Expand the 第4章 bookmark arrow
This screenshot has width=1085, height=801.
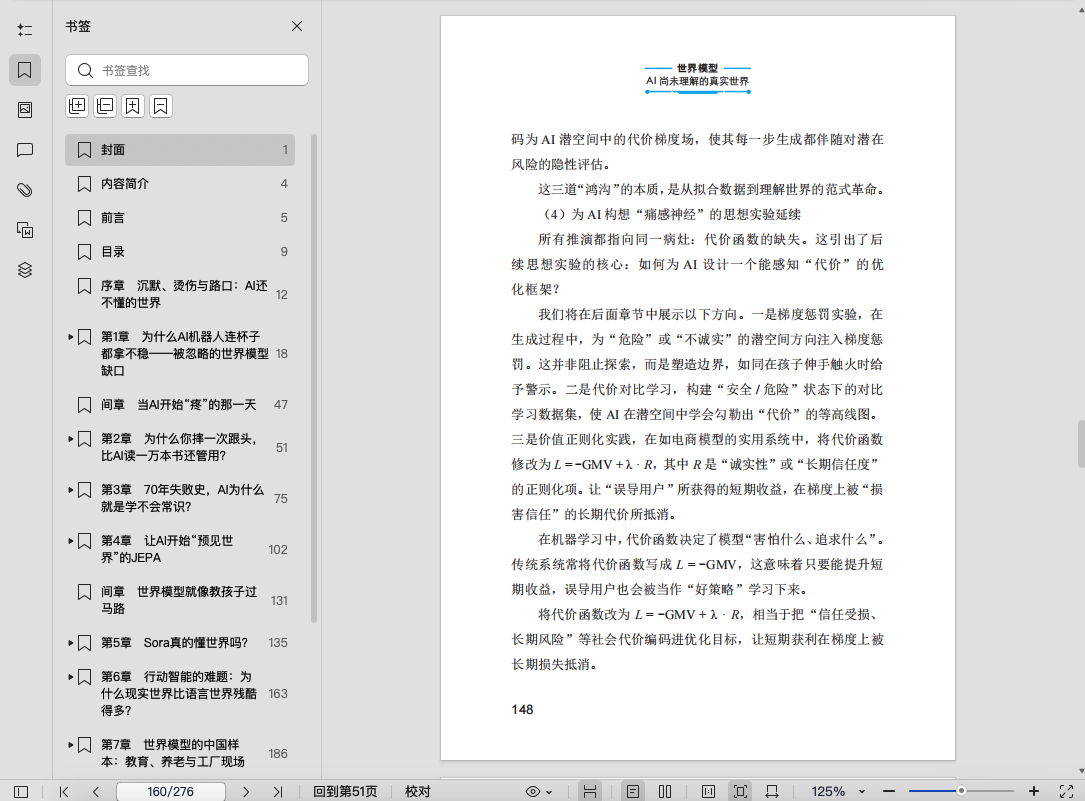pyautogui.click(x=71, y=541)
